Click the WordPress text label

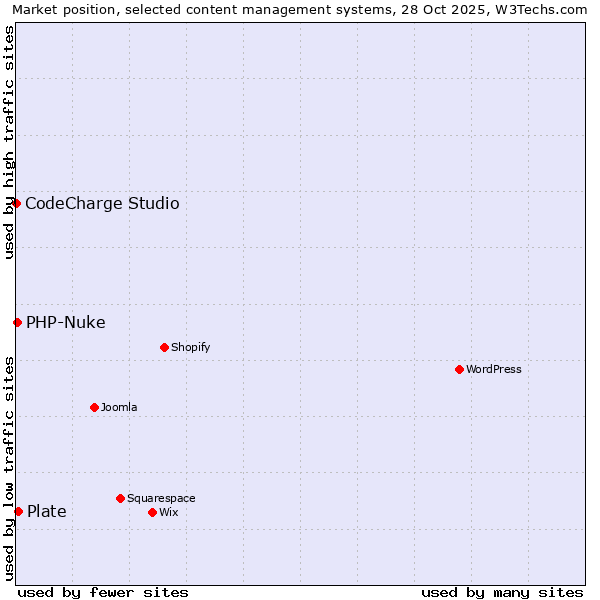tap(494, 369)
